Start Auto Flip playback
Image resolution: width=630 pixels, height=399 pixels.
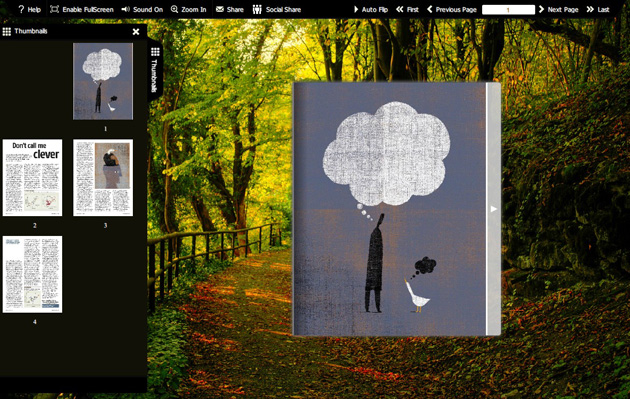pyautogui.click(x=370, y=9)
